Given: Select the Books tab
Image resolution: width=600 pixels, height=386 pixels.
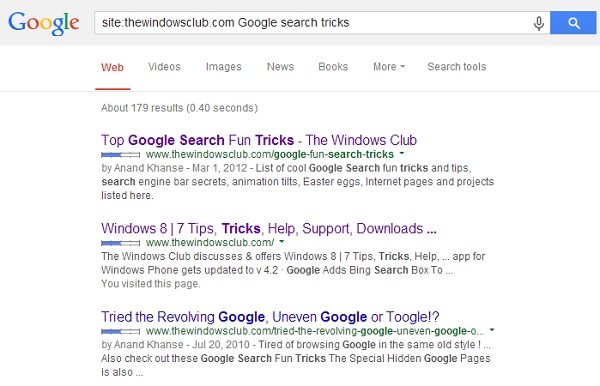Looking at the screenshot, I should pos(333,67).
